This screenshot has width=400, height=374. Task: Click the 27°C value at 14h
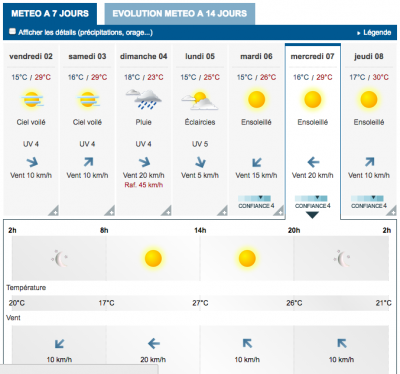pyautogui.click(x=200, y=303)
